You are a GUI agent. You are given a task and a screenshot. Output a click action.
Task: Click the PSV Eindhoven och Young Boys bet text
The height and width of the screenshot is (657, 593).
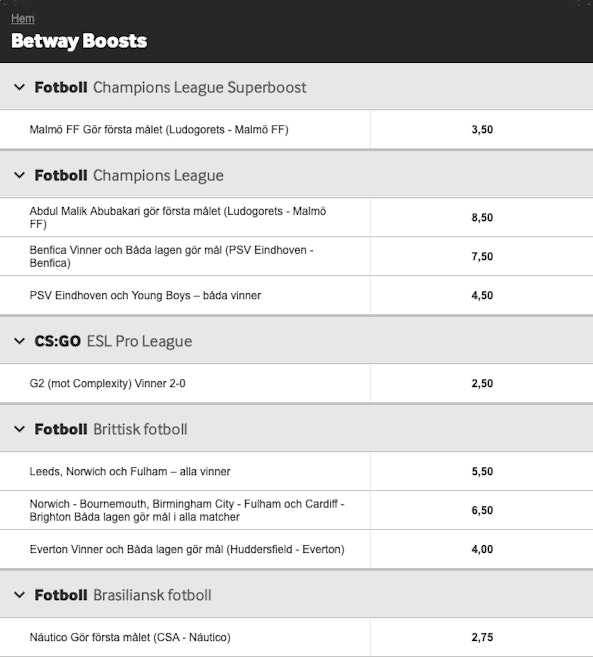(145, 295)
